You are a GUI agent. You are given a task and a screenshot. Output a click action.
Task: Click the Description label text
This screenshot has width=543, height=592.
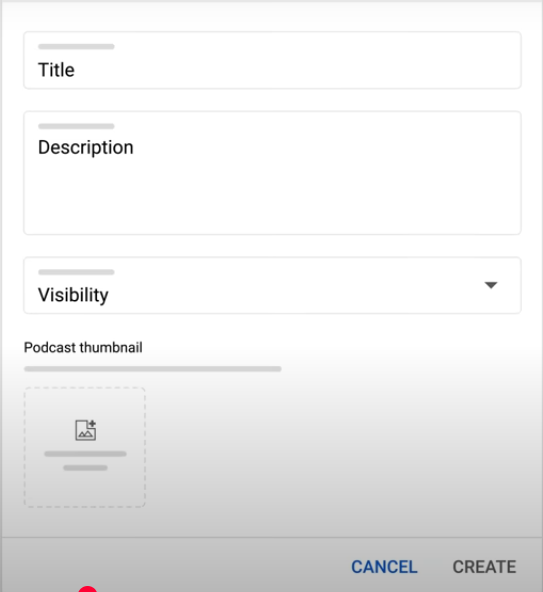[x=86, y=147]
